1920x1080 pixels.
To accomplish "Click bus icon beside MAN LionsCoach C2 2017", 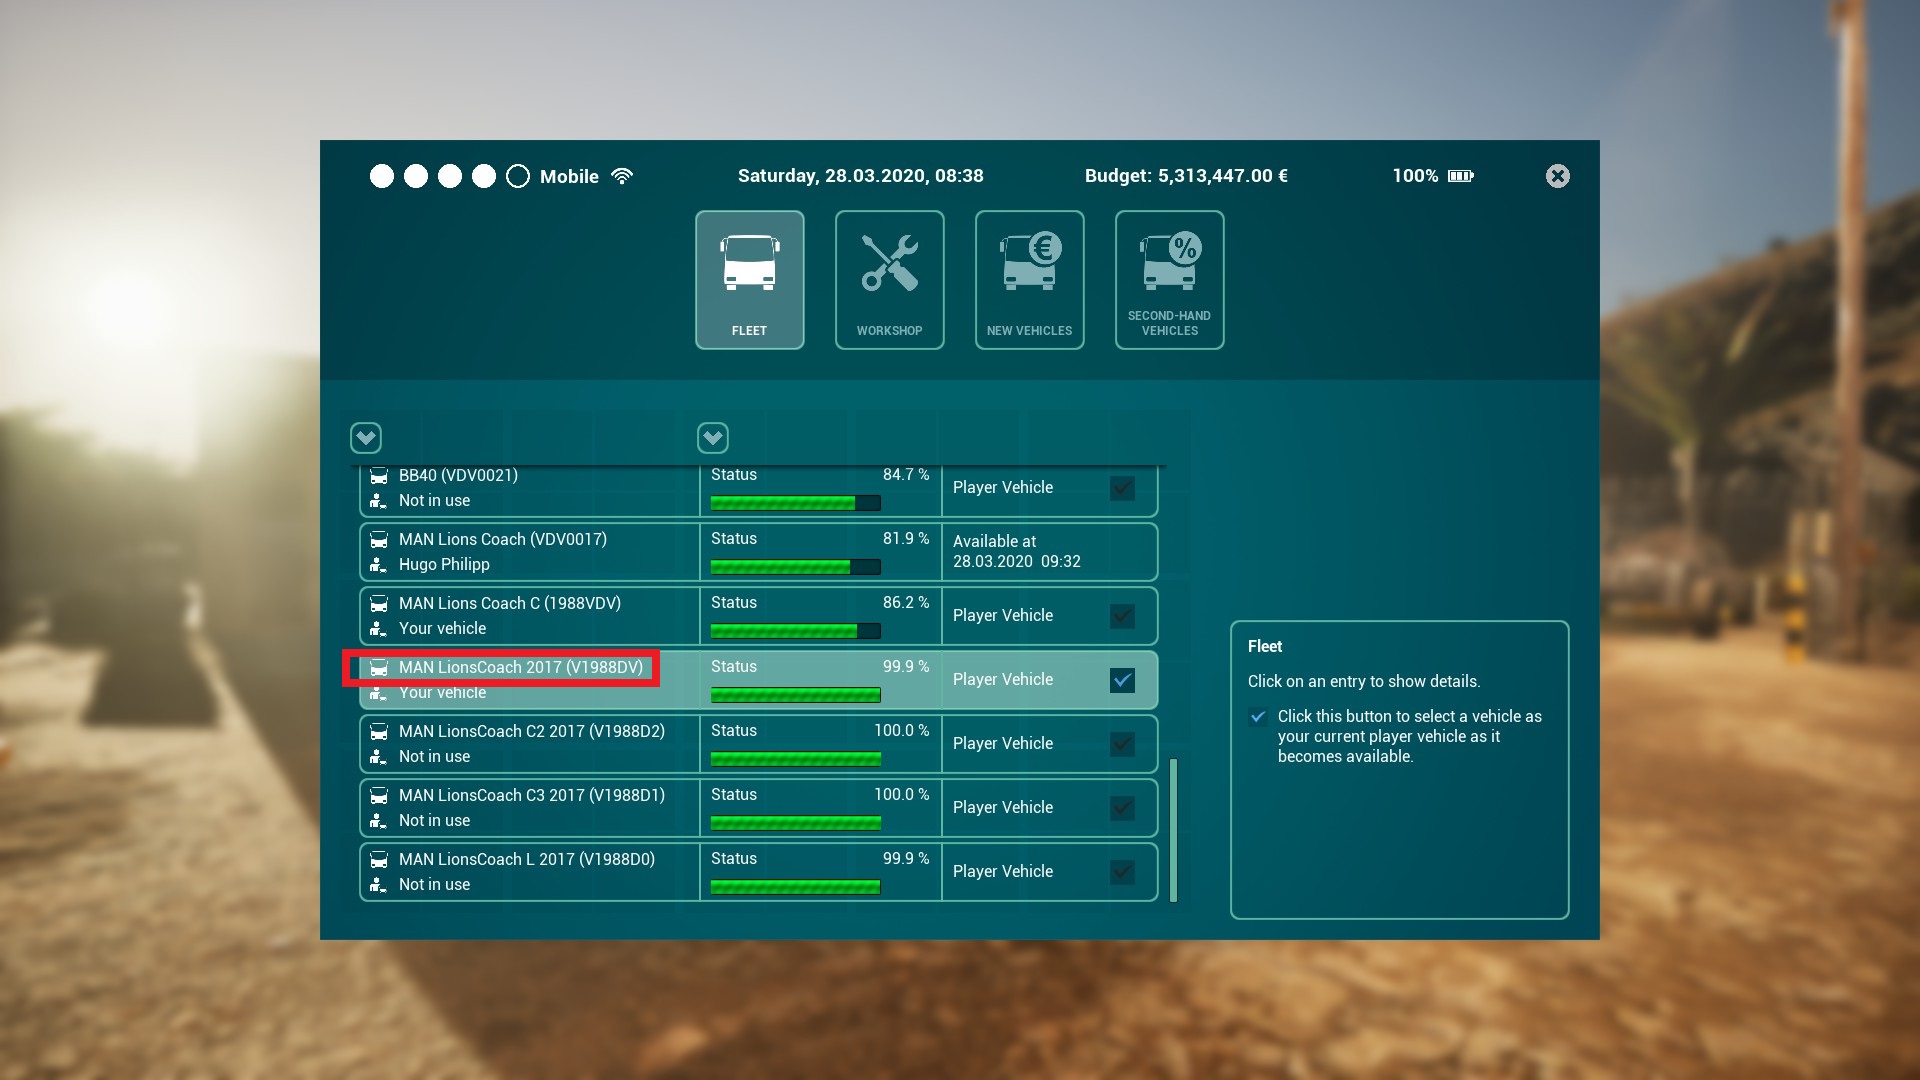I will (x=379, y=732).
